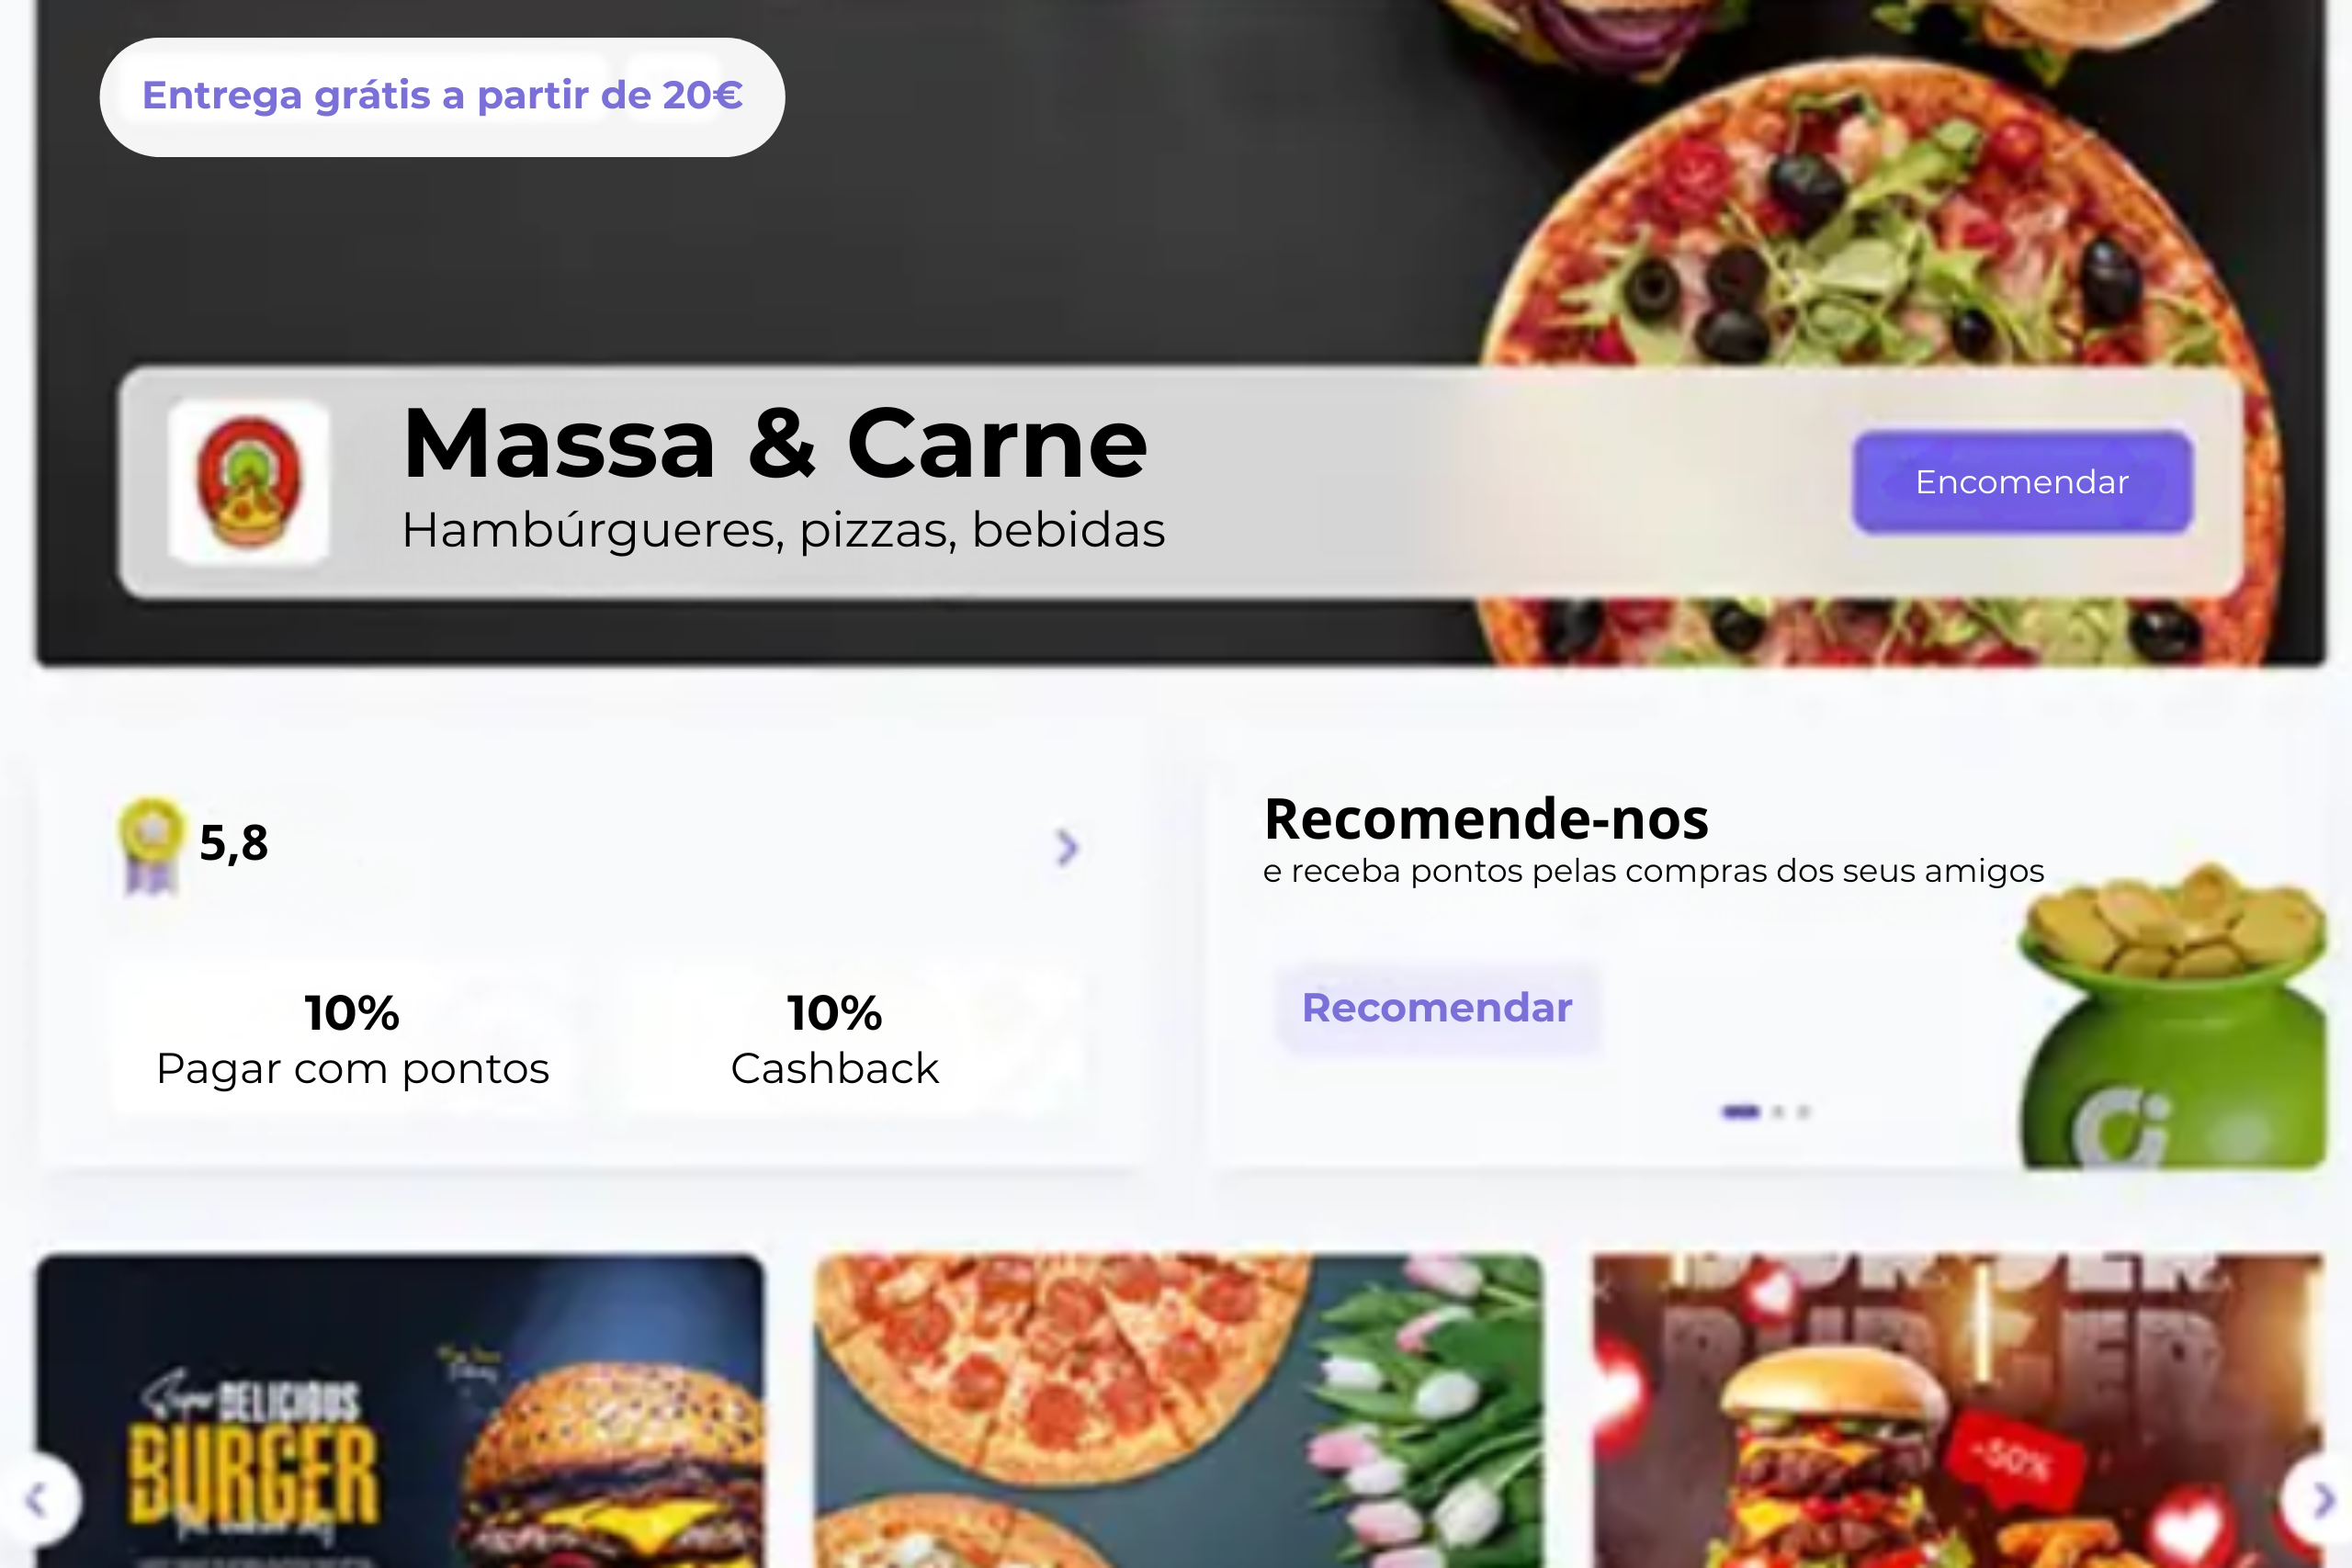Open the -50% burger promo banner
This screenshot has height=1568, width=2352.
1958,1410
